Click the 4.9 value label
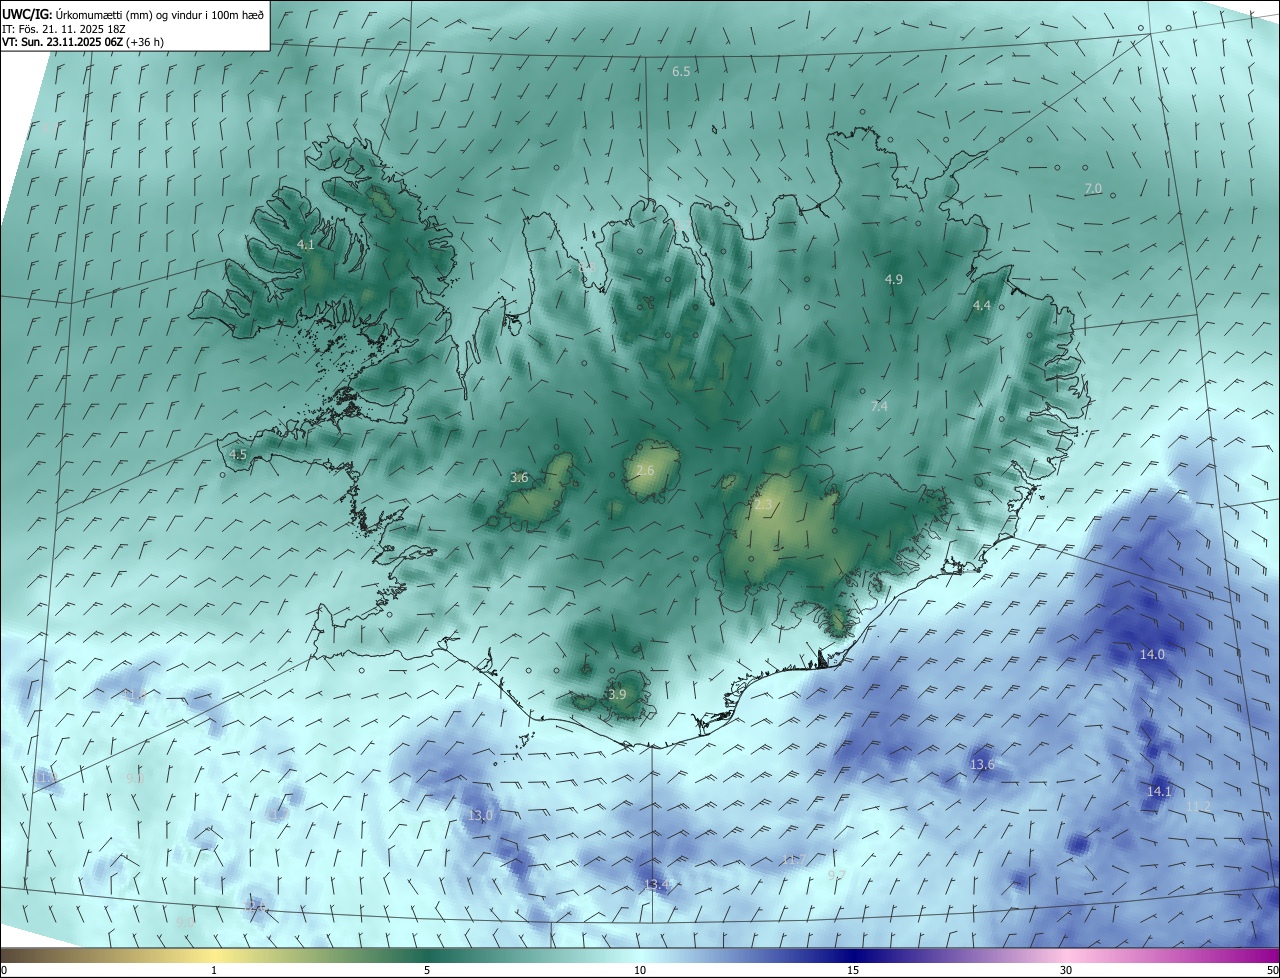The width and height of the screenshot is (1280, 978). [894, 279]
